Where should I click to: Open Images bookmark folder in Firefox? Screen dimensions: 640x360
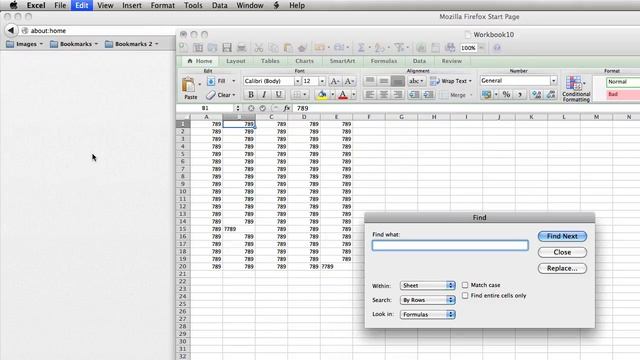coord(24,44)
